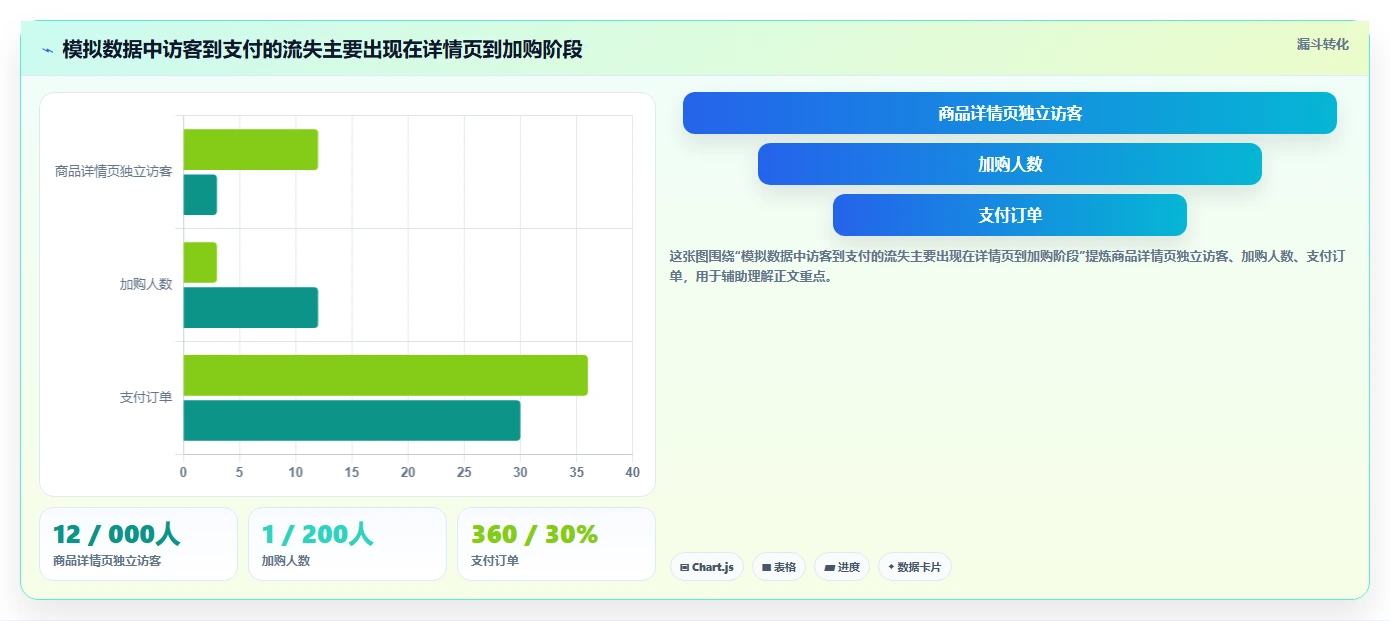Image resolution: width=1390 pixels, height=621 pixels.
Task: Click the 360 / 30% stat card
Action: pos(556,544)
